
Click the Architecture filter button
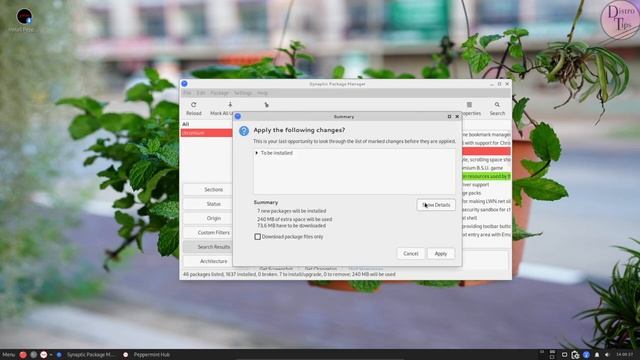(207, 261)
